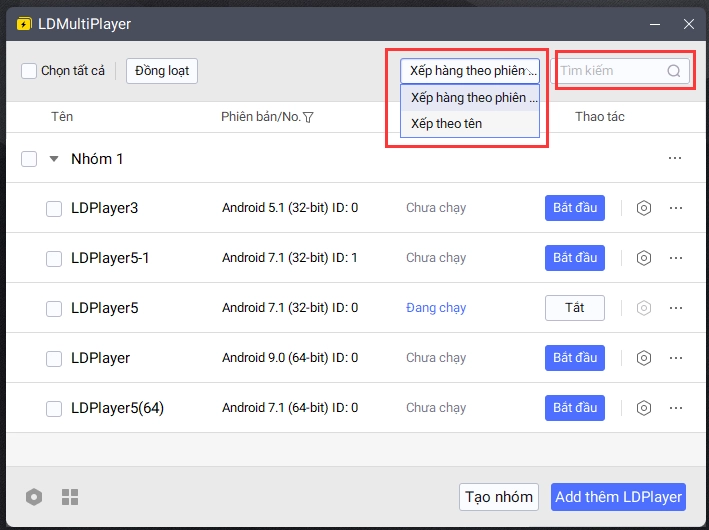The width and height of the screenshot is (709, 530).
Task: Close the LDMultiPlayer window
Action: coord(689,24)
